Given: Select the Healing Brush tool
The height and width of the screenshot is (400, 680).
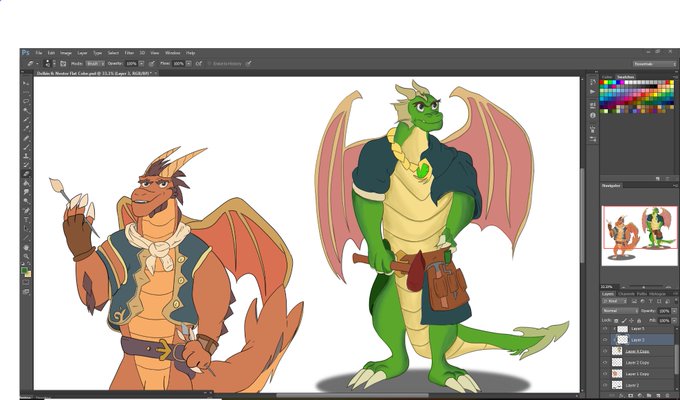Looking at the screenshot, I should [26, 138].
